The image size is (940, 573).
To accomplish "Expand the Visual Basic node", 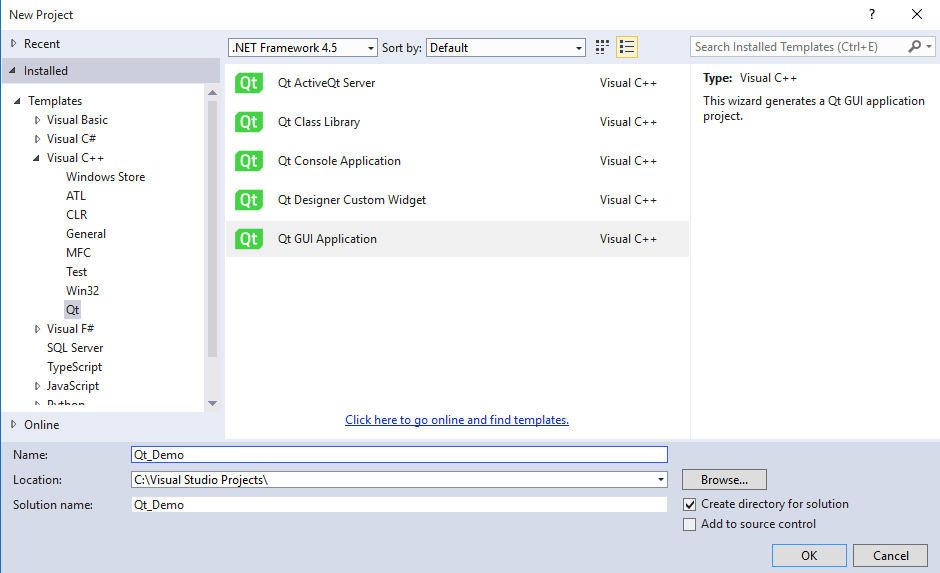I will click(x=37, y=120).
